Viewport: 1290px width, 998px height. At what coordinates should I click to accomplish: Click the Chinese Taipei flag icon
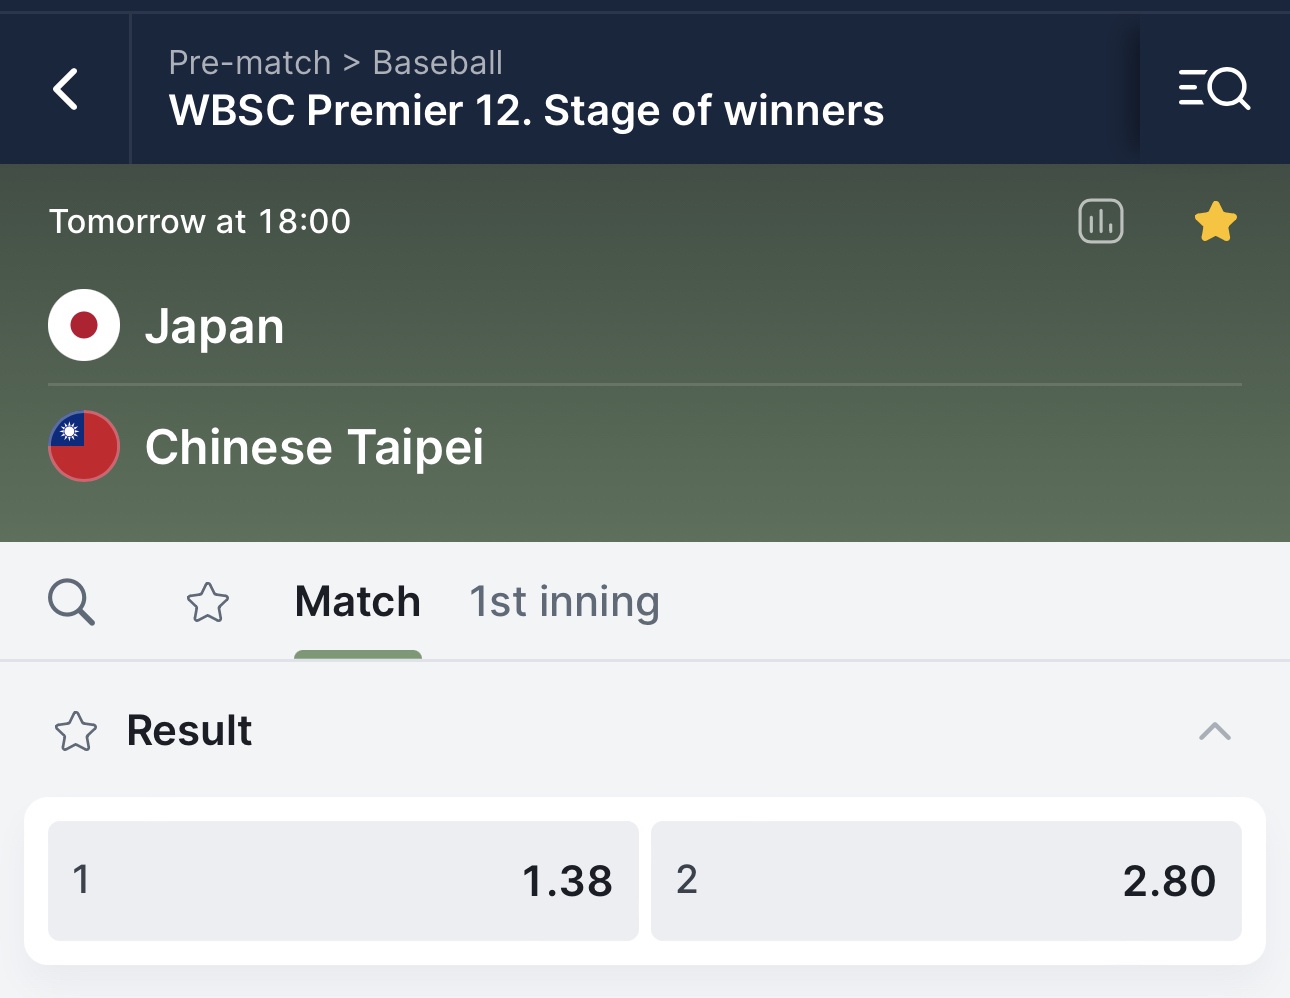point(84,446)
